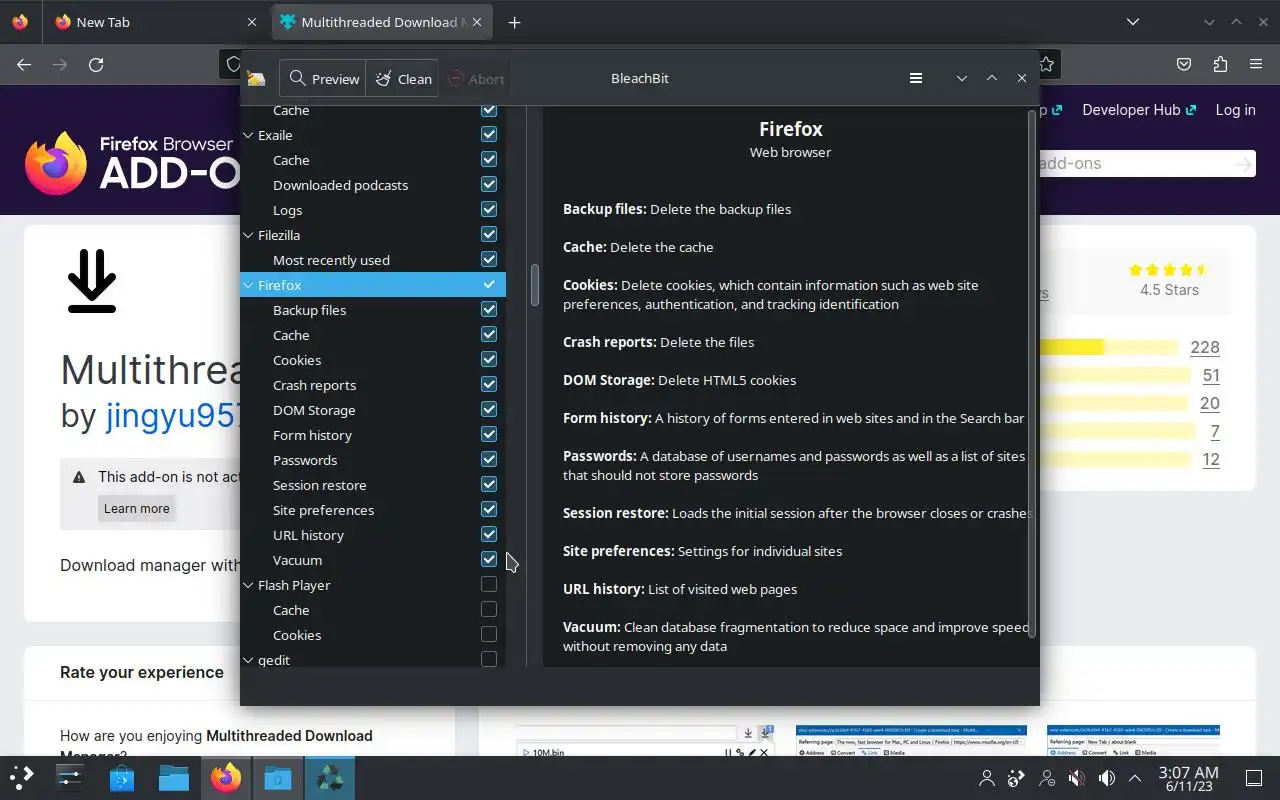Viewport: 1280px width, 800px height.
Task: Click the BleachBit tree vertical scrollbar
Action: (x=535, y=285)
